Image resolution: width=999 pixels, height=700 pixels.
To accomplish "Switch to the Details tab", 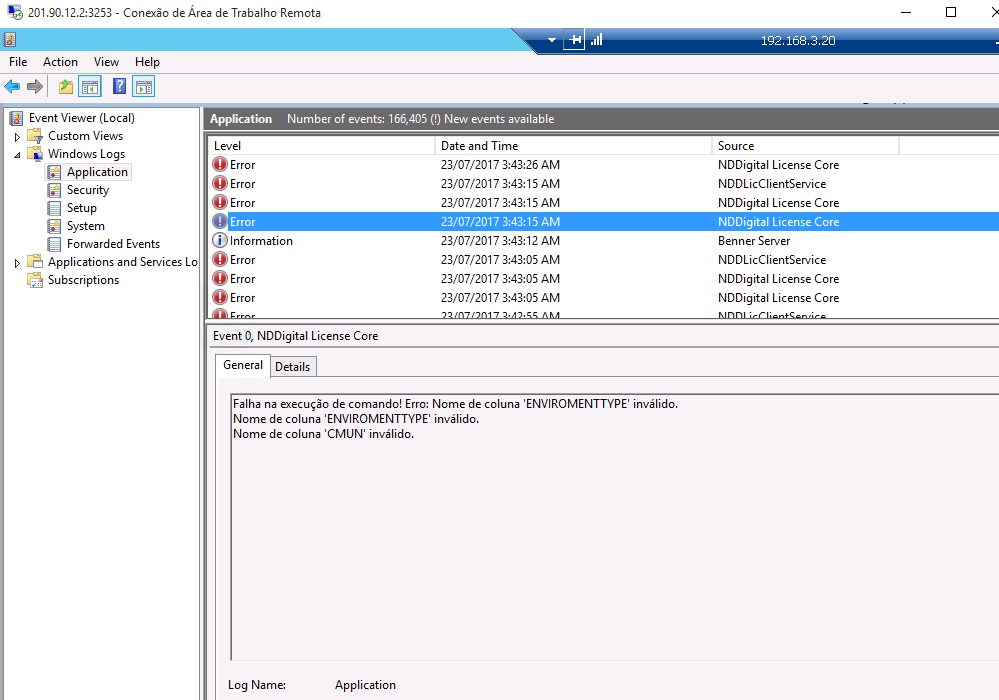I will pyautogui.click(x=292, y=367).
